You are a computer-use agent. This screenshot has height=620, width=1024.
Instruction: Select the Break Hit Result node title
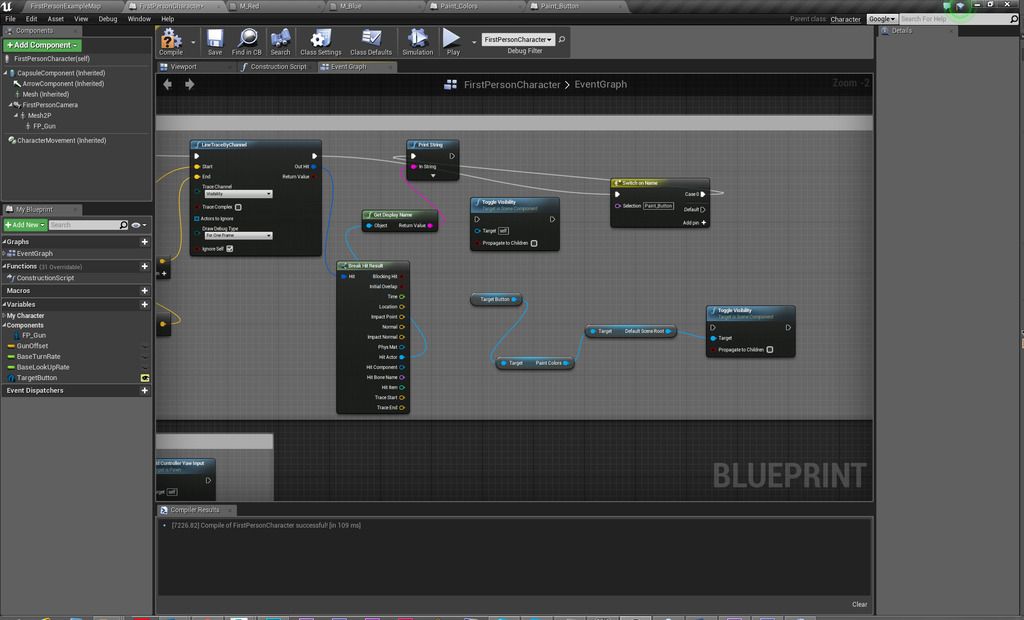(366, 266)
